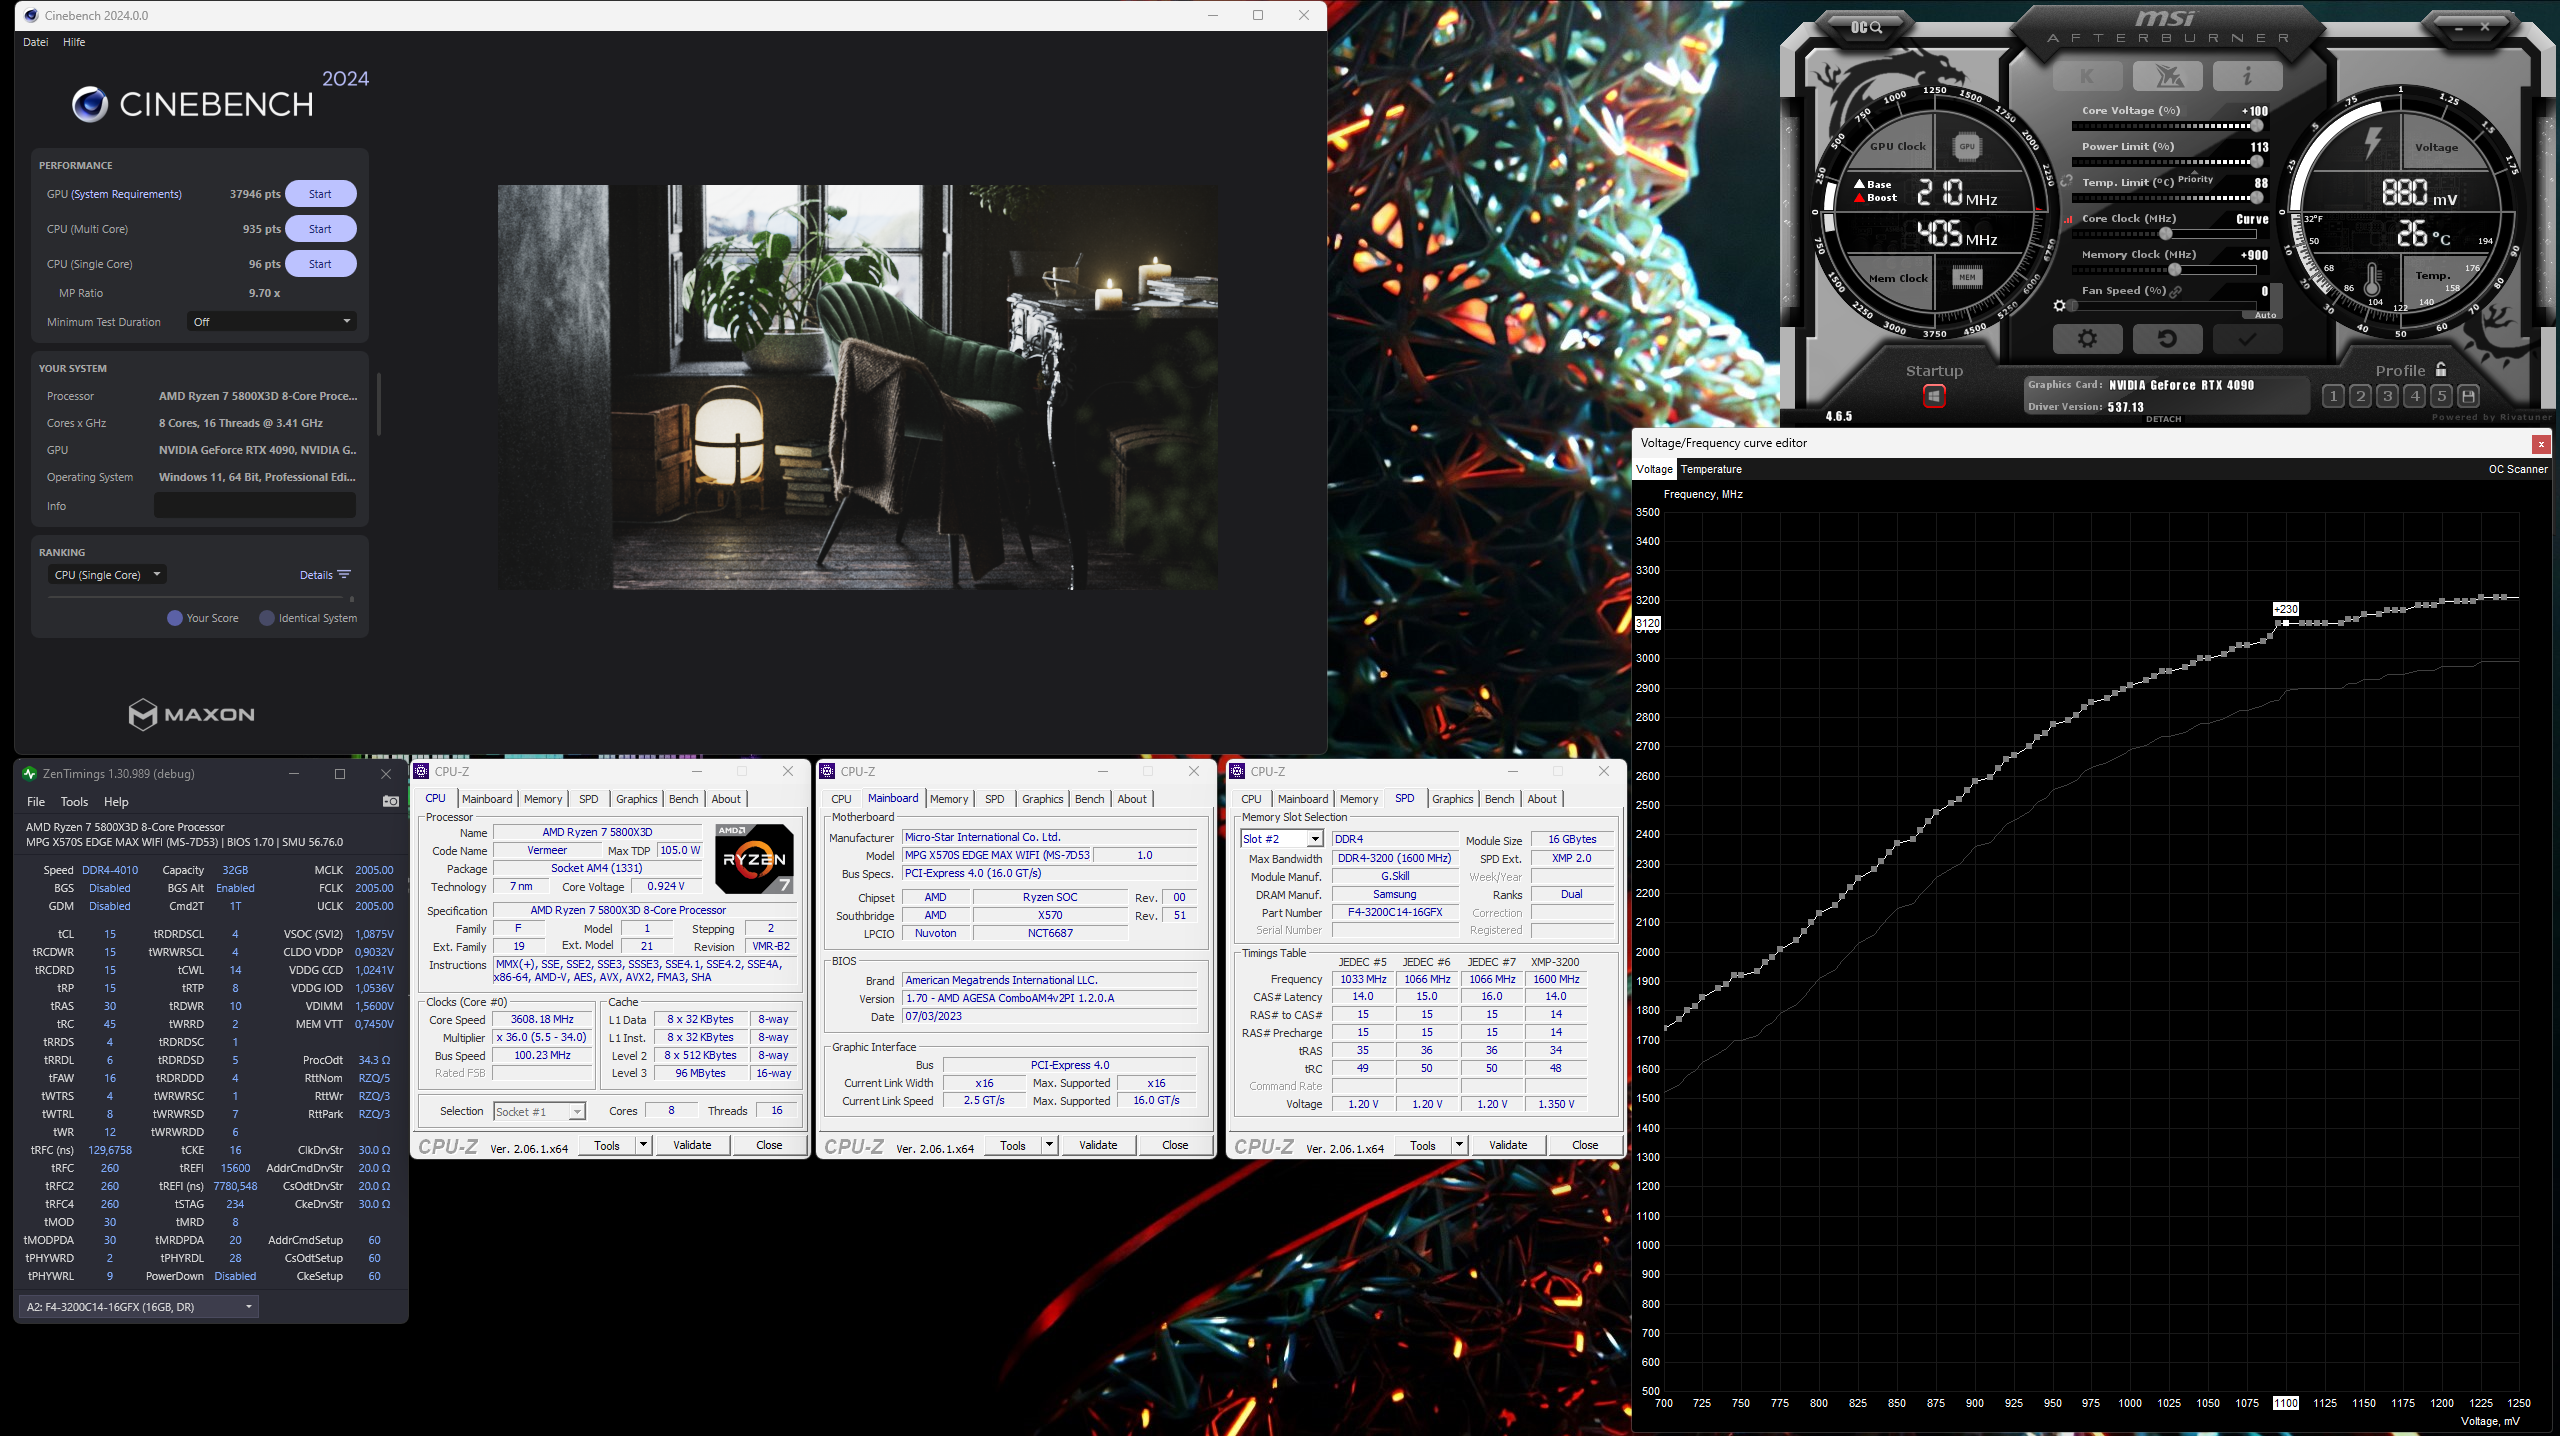Screen dimensions: 2560x1436
Task: Toggle the Windows Startup apply button
Action: pos(1934,396)
